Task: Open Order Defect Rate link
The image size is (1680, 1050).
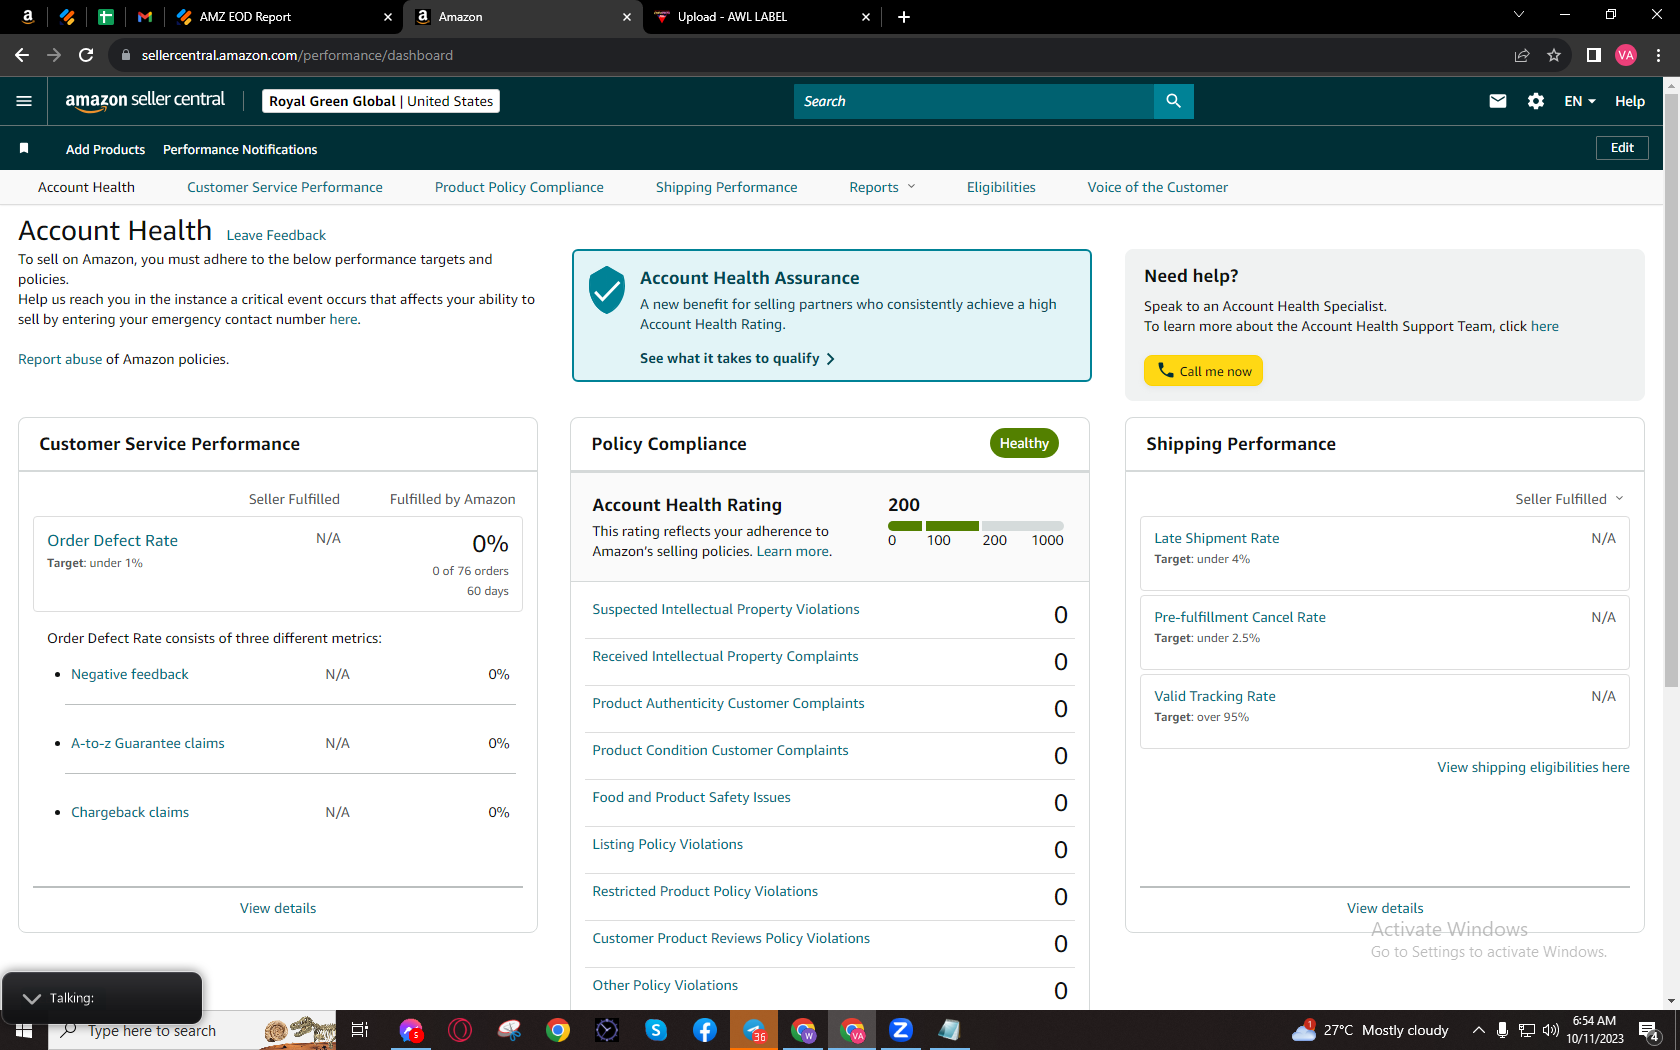Action: pos(112,540)
